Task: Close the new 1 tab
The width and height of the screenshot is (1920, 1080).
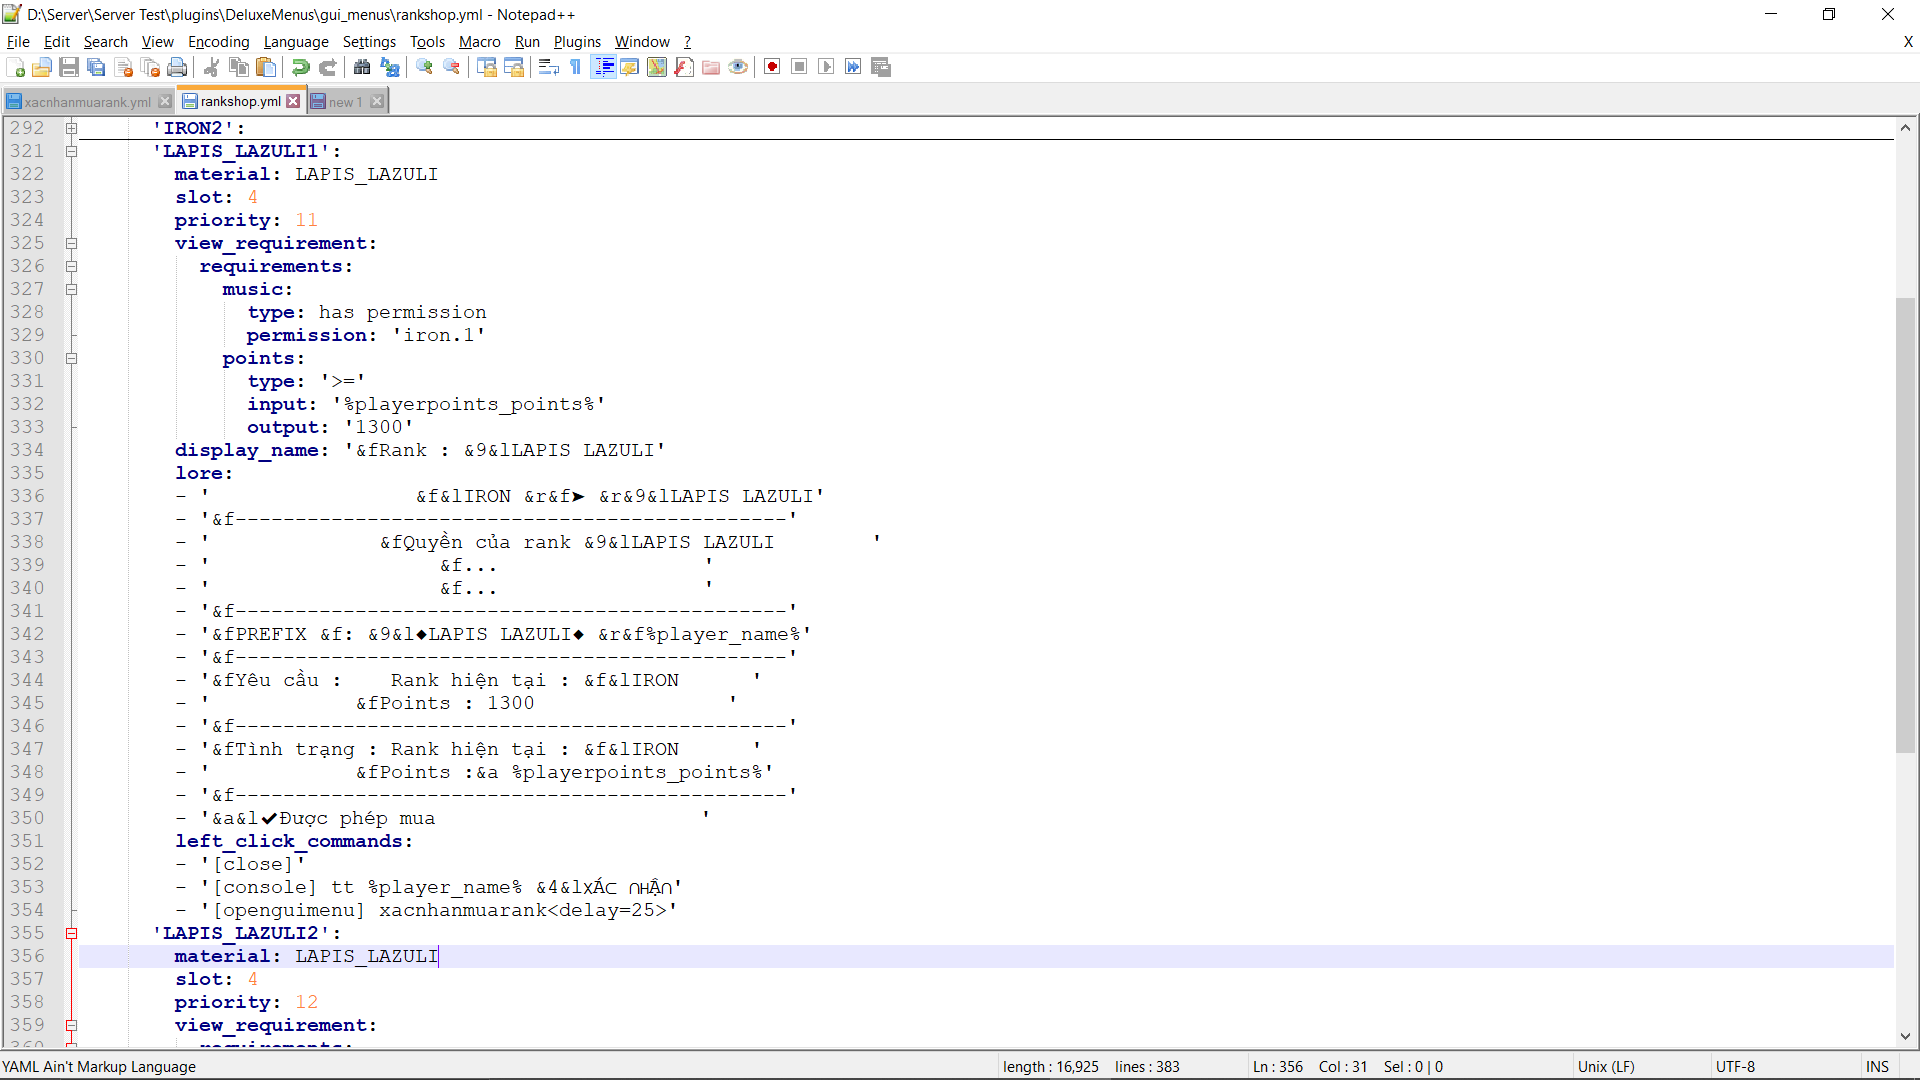Action: click(377, 102)
